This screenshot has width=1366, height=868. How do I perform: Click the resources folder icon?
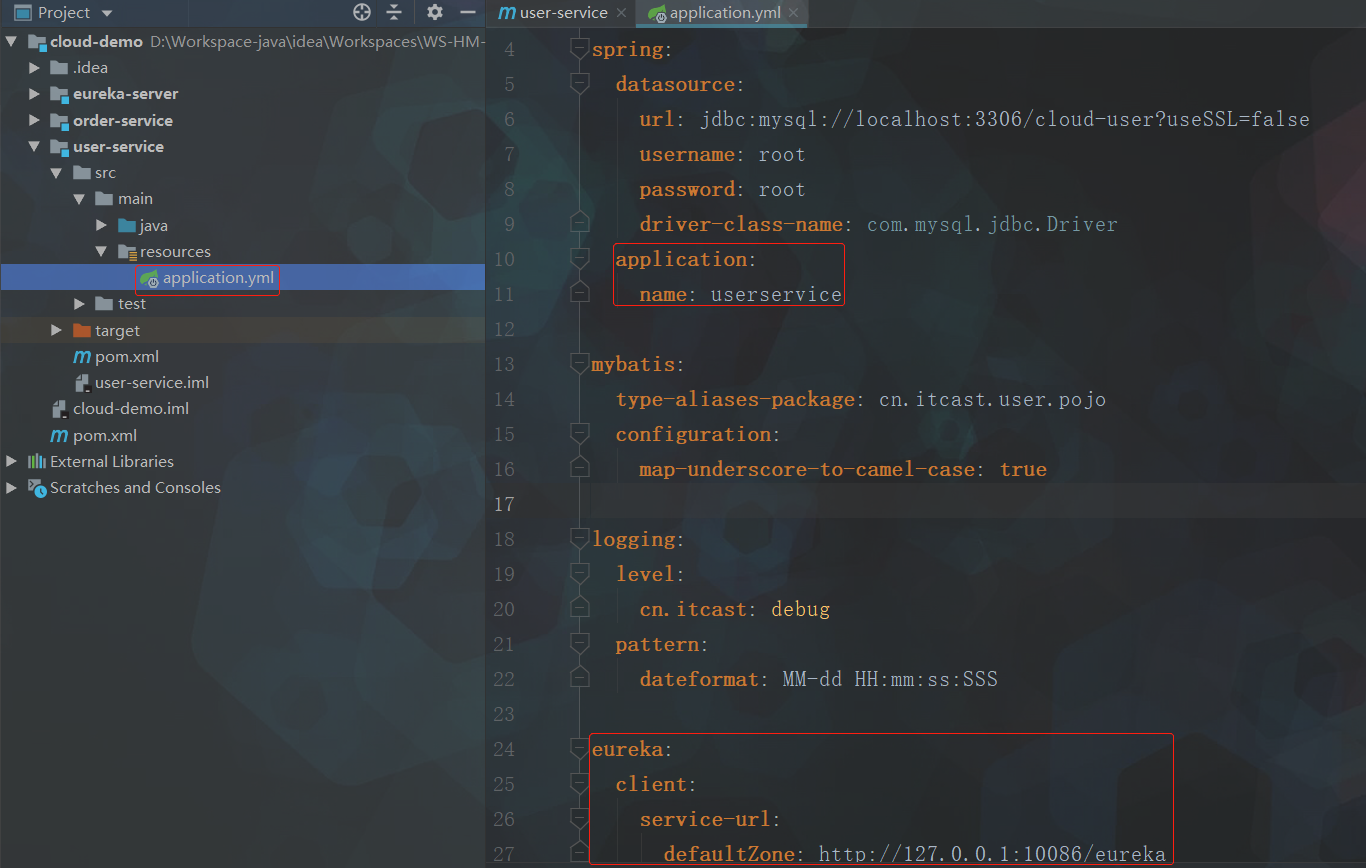[x=127, y=252]
